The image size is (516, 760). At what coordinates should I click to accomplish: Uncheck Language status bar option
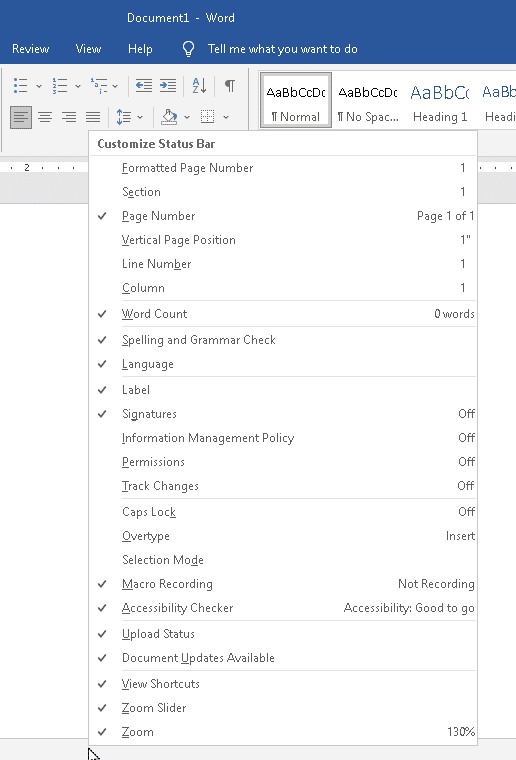(x=283, y=364)
